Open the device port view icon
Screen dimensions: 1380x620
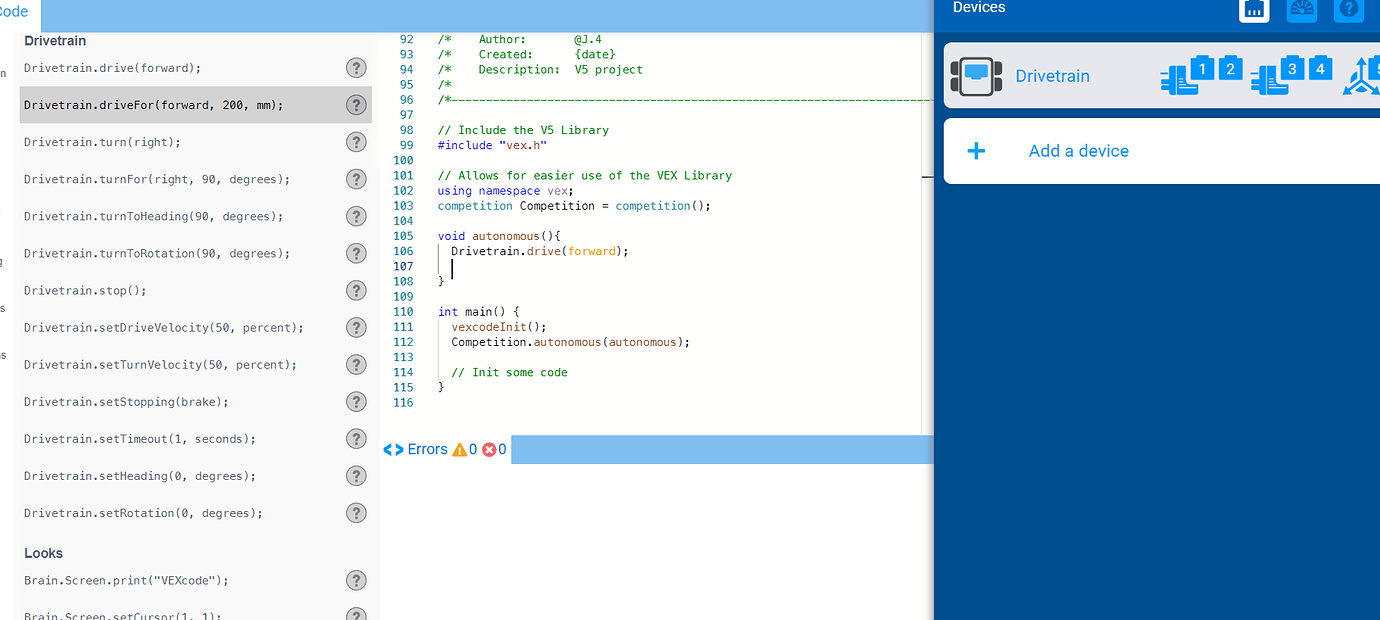coord(1254,11)
